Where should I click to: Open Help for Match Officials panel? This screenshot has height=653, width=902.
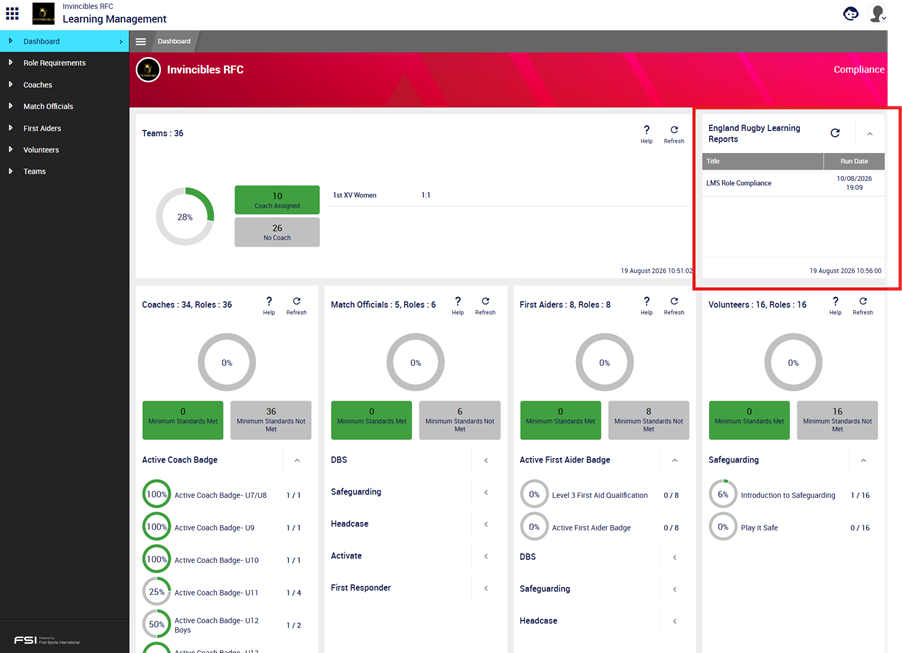(x=457, y=305)
